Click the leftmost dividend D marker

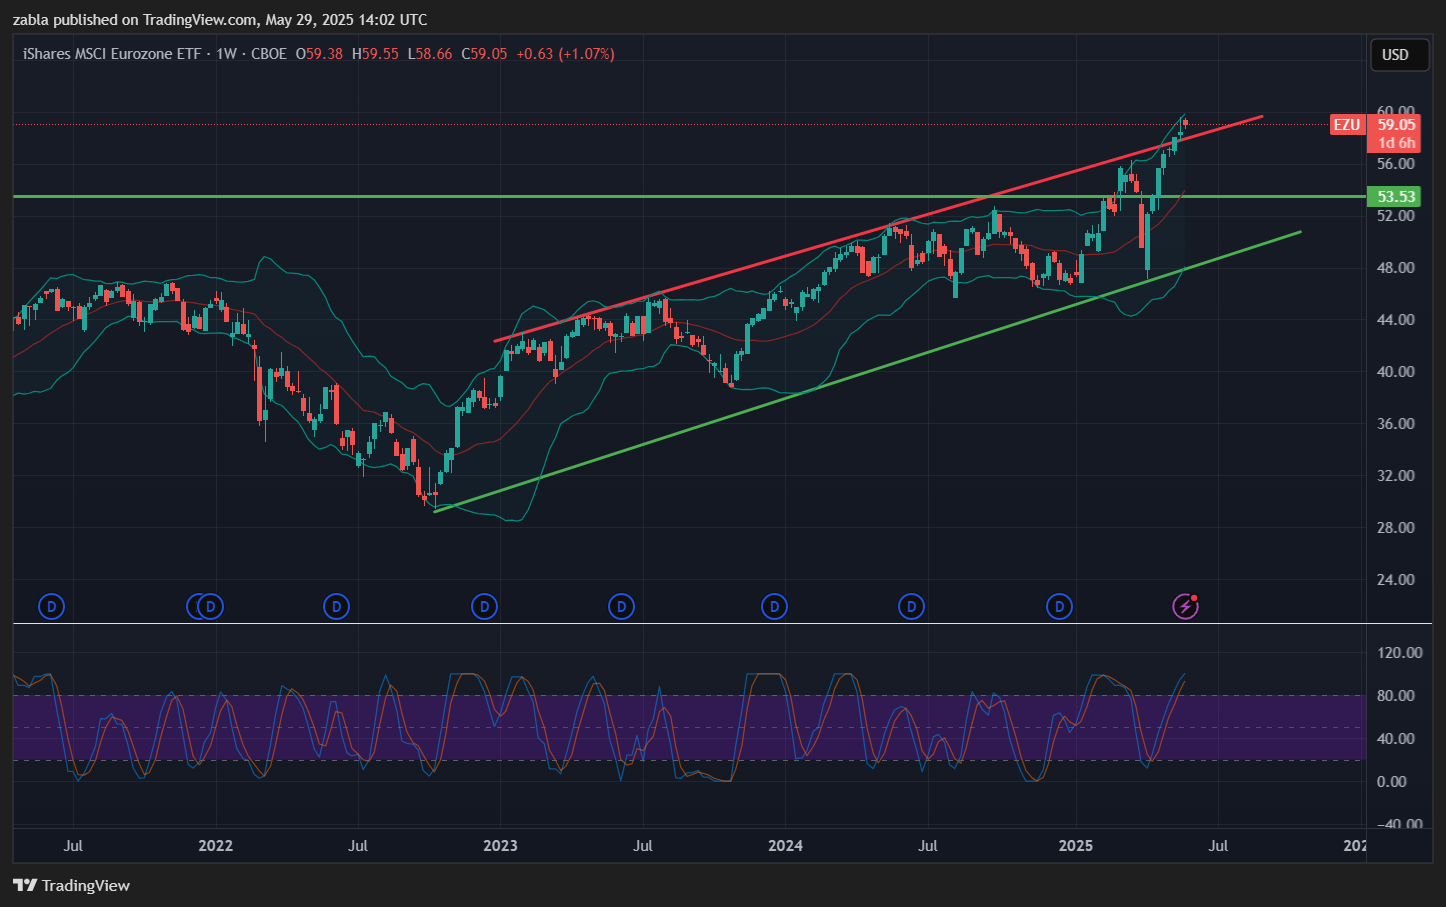point(51,606)
